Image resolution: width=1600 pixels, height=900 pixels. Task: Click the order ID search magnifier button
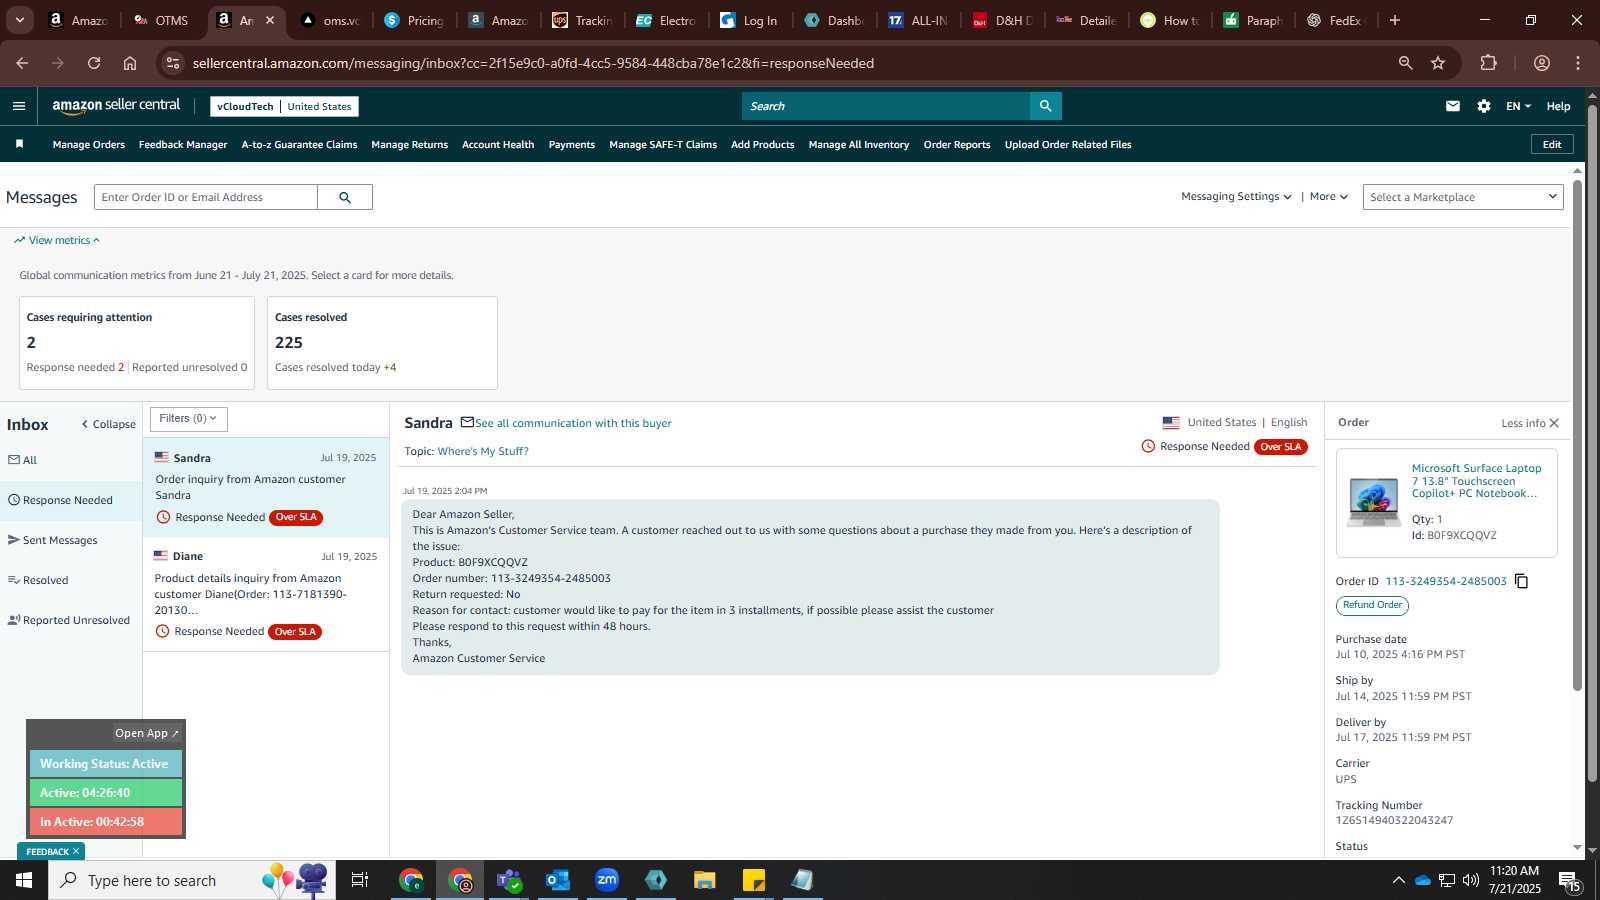[x=345, y=197]
